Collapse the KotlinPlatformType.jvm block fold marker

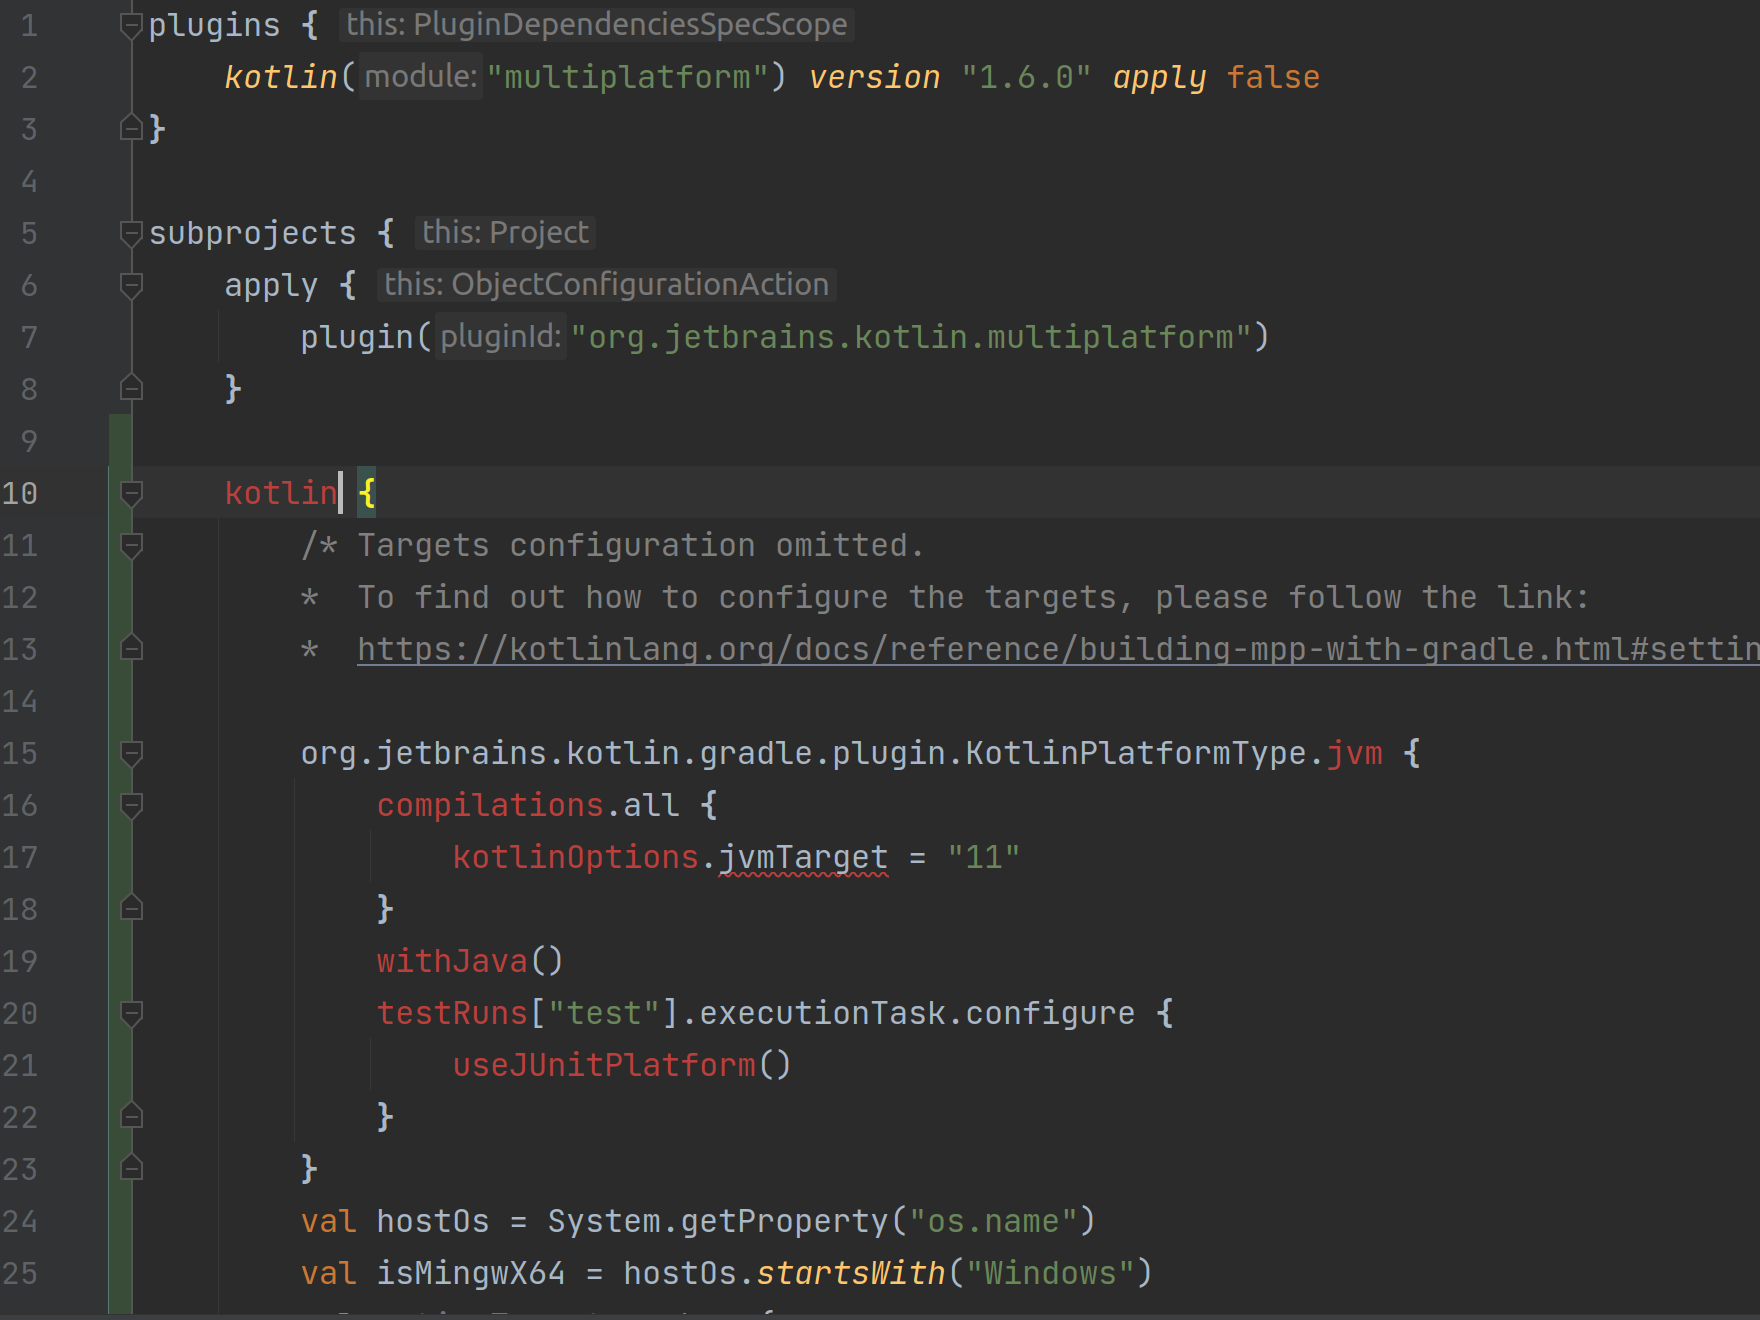click(x=130, y=753)
